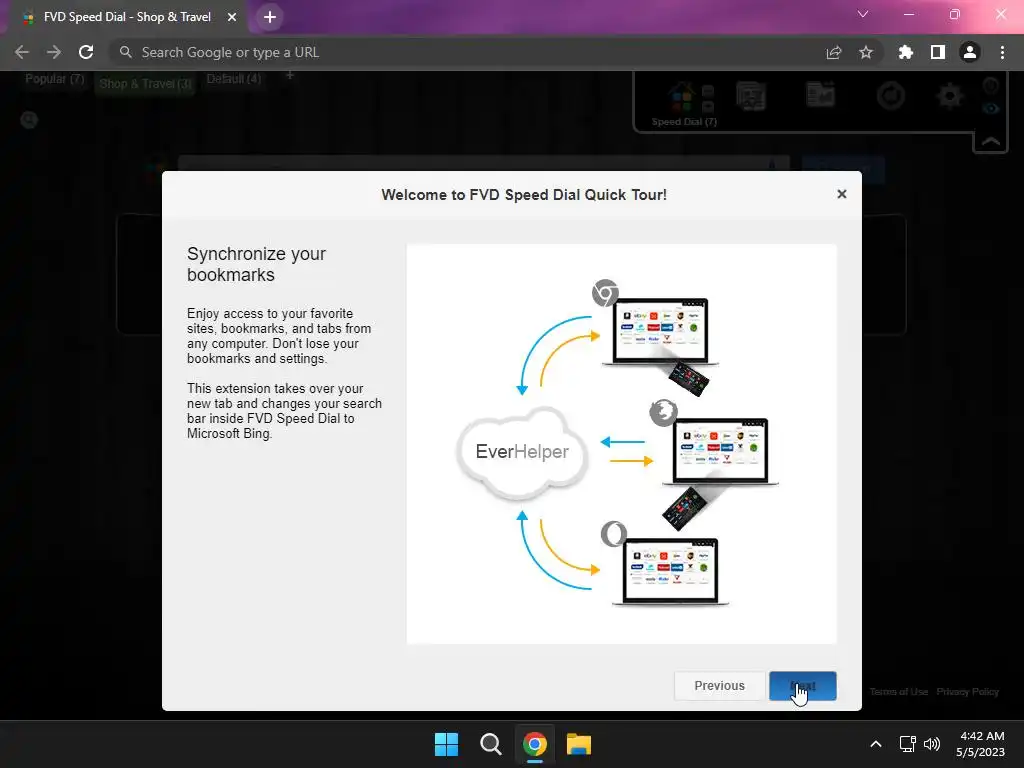The width and height of the screenshot is (1024, 768).
Task: Open a new browser tab
Action: (270, 17)
